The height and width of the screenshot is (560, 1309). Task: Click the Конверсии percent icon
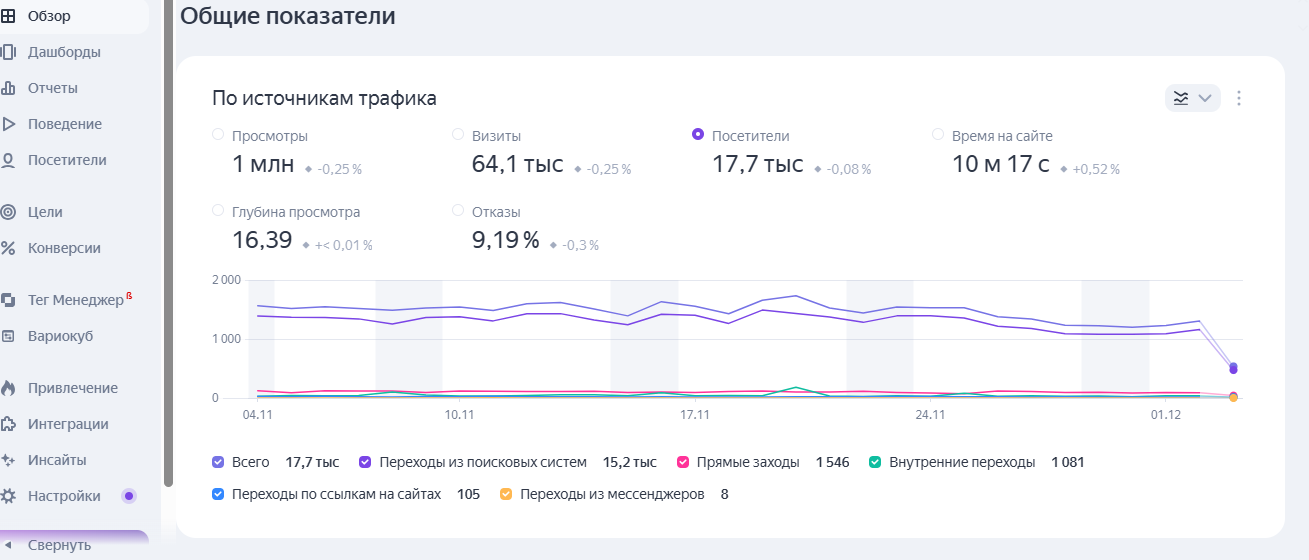tap(8, 248)
